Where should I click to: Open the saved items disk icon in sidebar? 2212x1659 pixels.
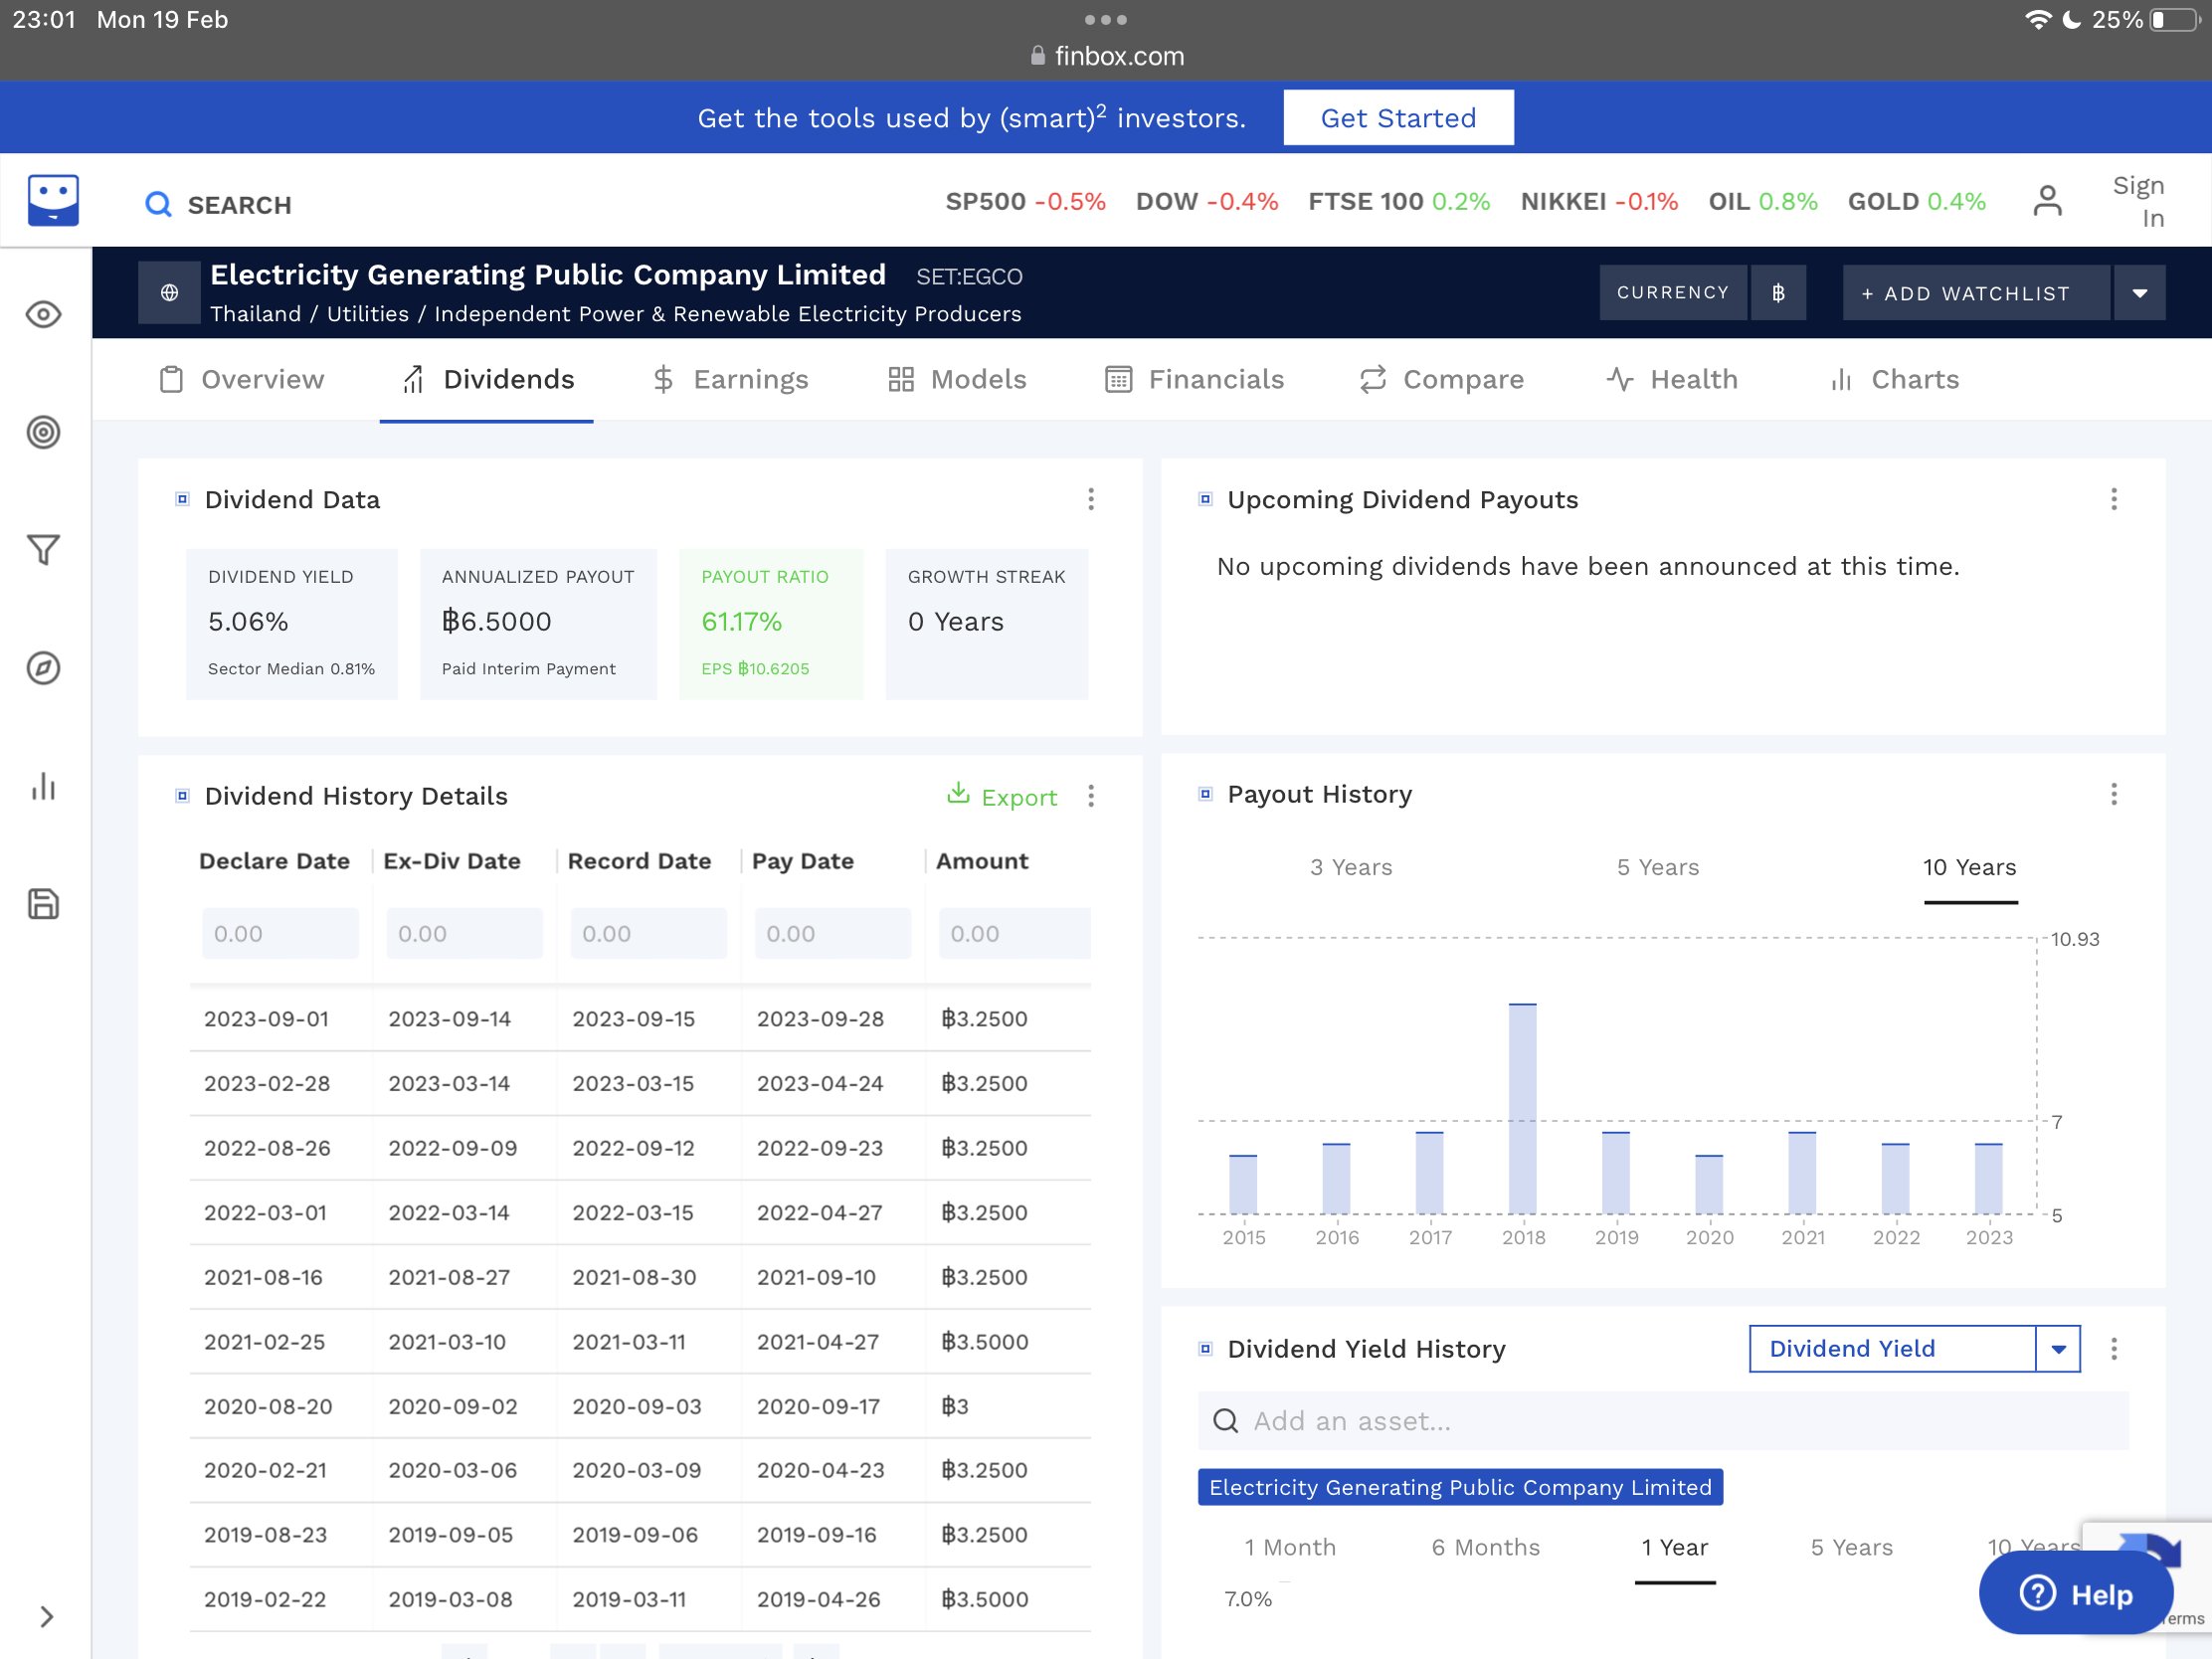(43, 904)
